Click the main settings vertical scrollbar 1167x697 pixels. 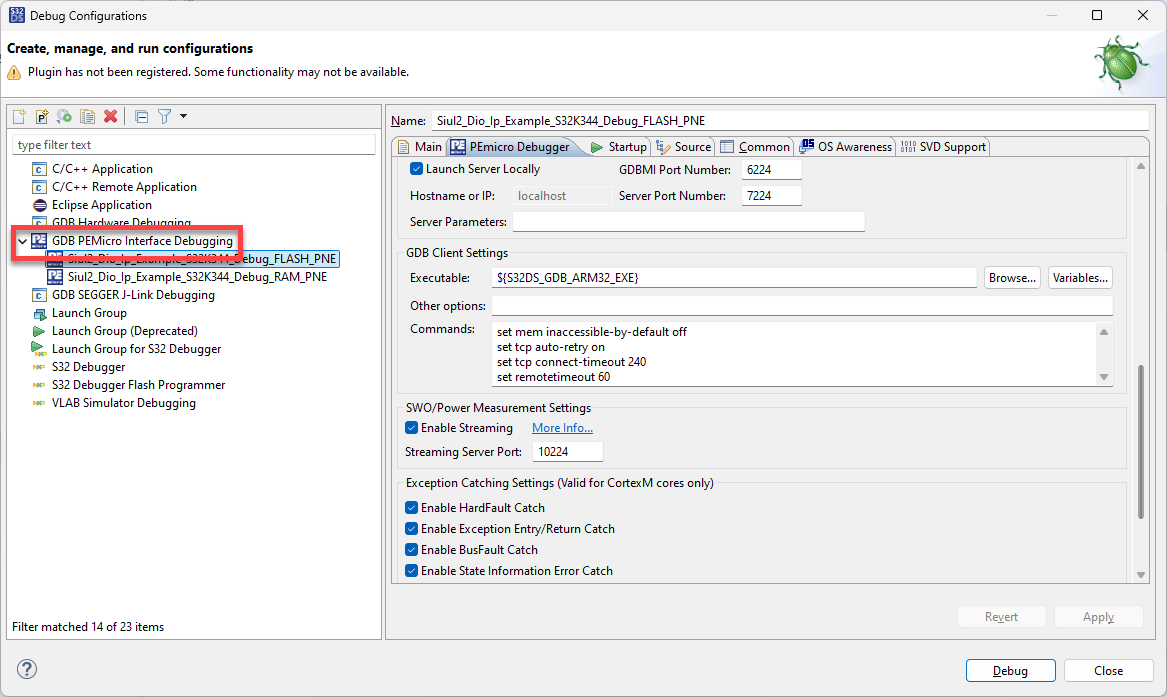point(1142,440)
